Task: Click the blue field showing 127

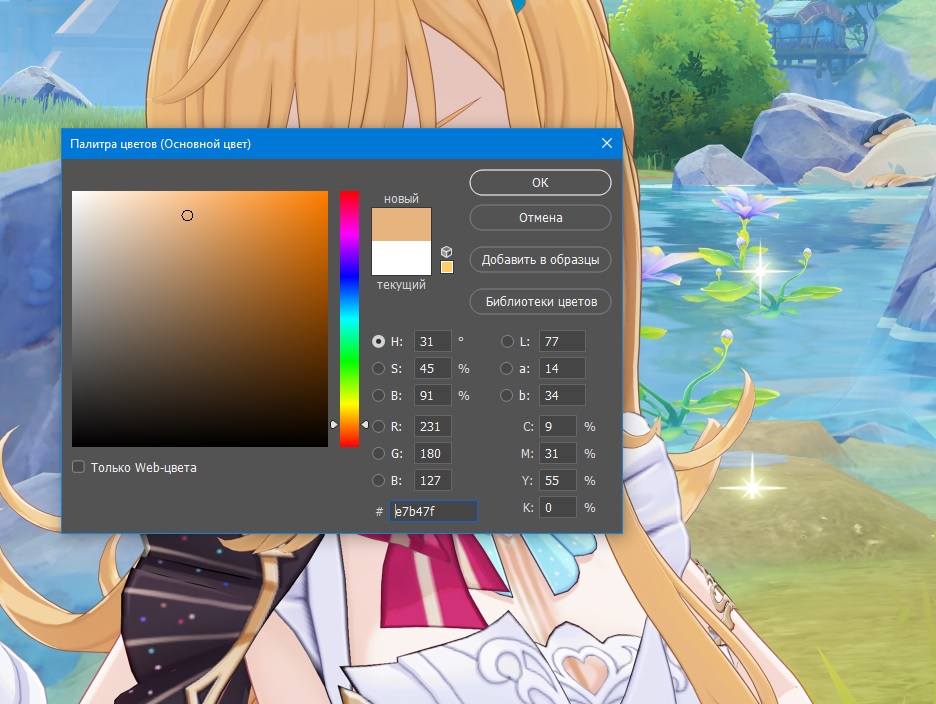Action: pyautogui.click(x=433, y=480)
